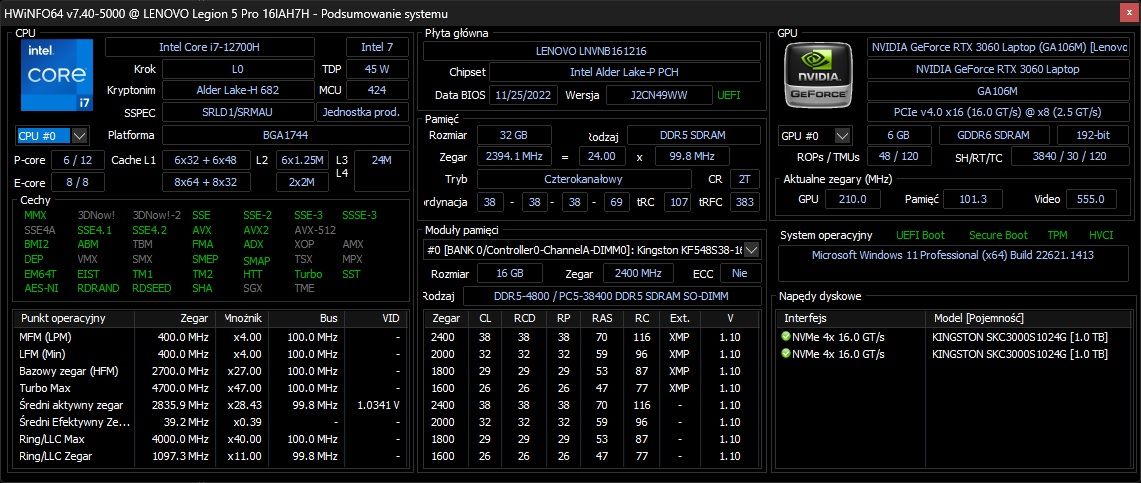Click the 192-bit bus width field
This screenshot has height=483, width=1141.
[1093, 135]
